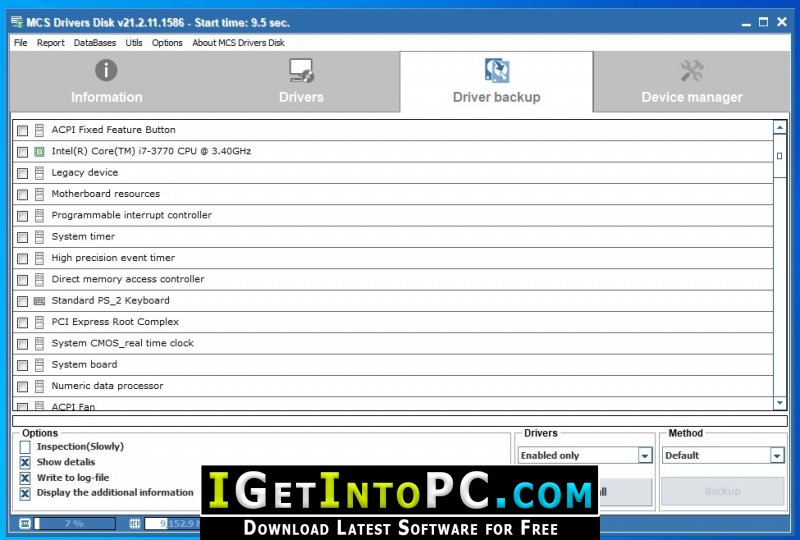800x540 pixels.
Task: Check the System CMOS_real time clock checkbox
Action: (x=22, y=344)
